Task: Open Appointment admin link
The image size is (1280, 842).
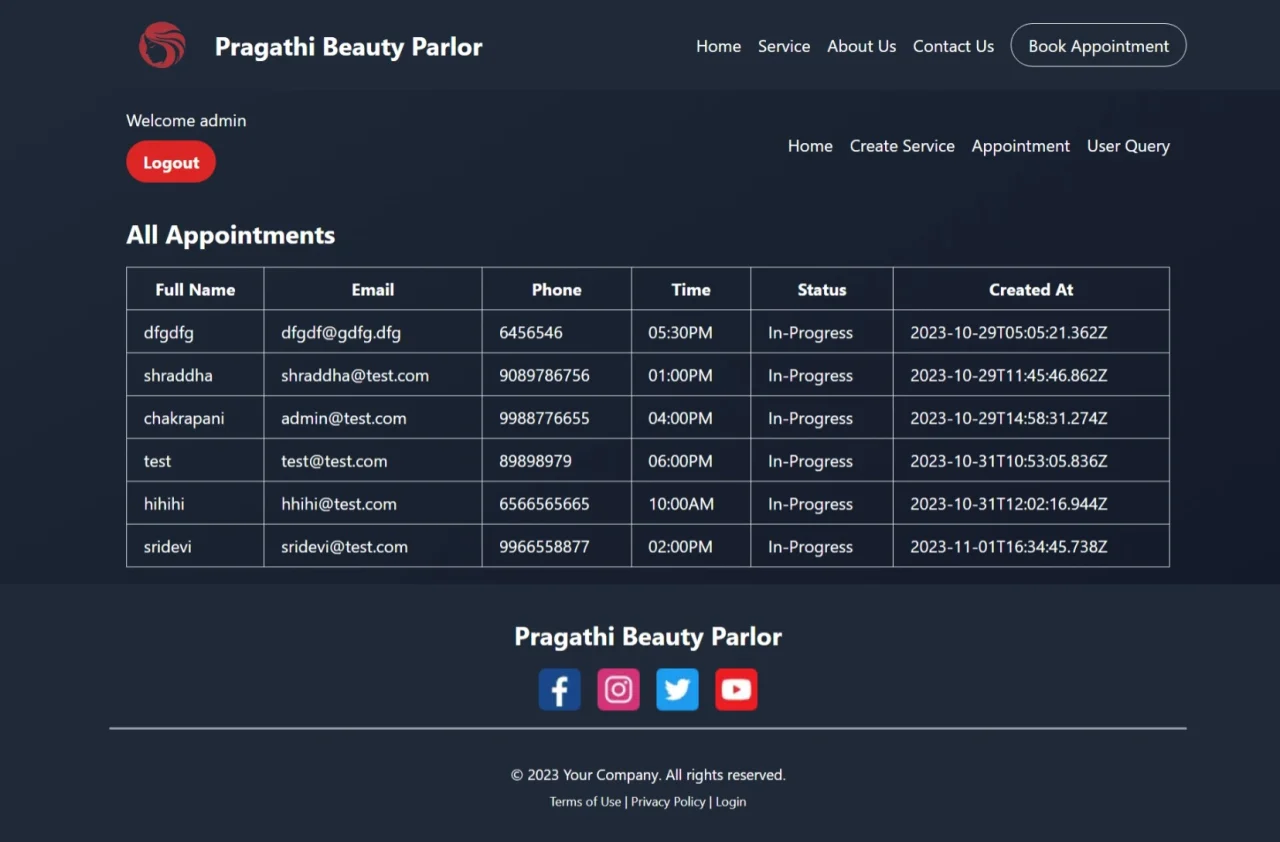Action: click(x=1021, y=146)
